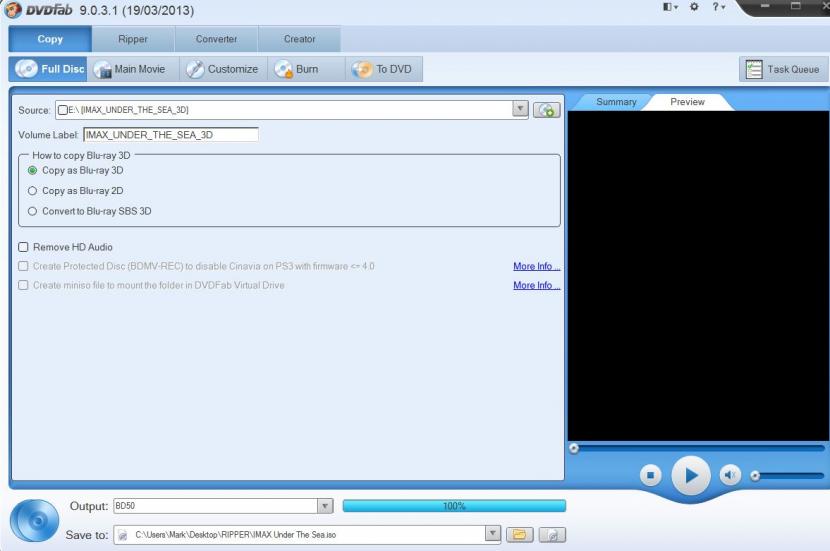
Task: Stop the preview playback
Action: (651, 475)
